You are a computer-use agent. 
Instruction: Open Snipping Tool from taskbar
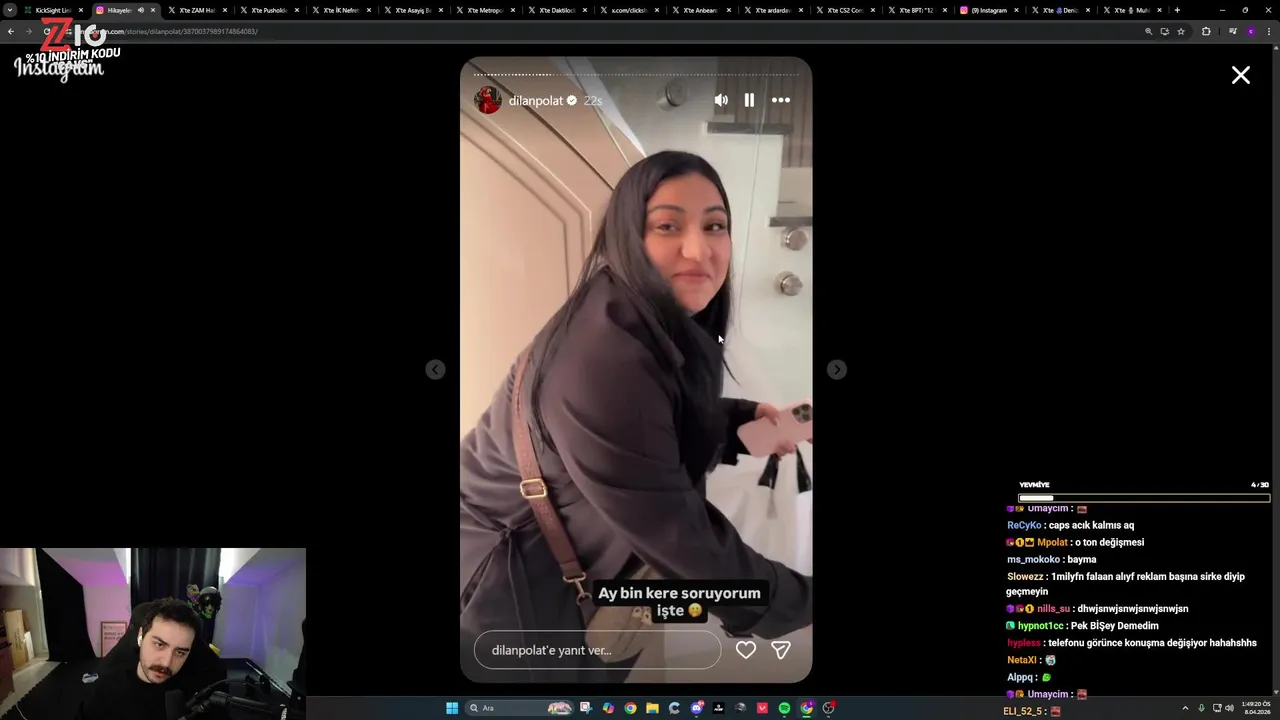pyautogui.click(x=586, y=708)
